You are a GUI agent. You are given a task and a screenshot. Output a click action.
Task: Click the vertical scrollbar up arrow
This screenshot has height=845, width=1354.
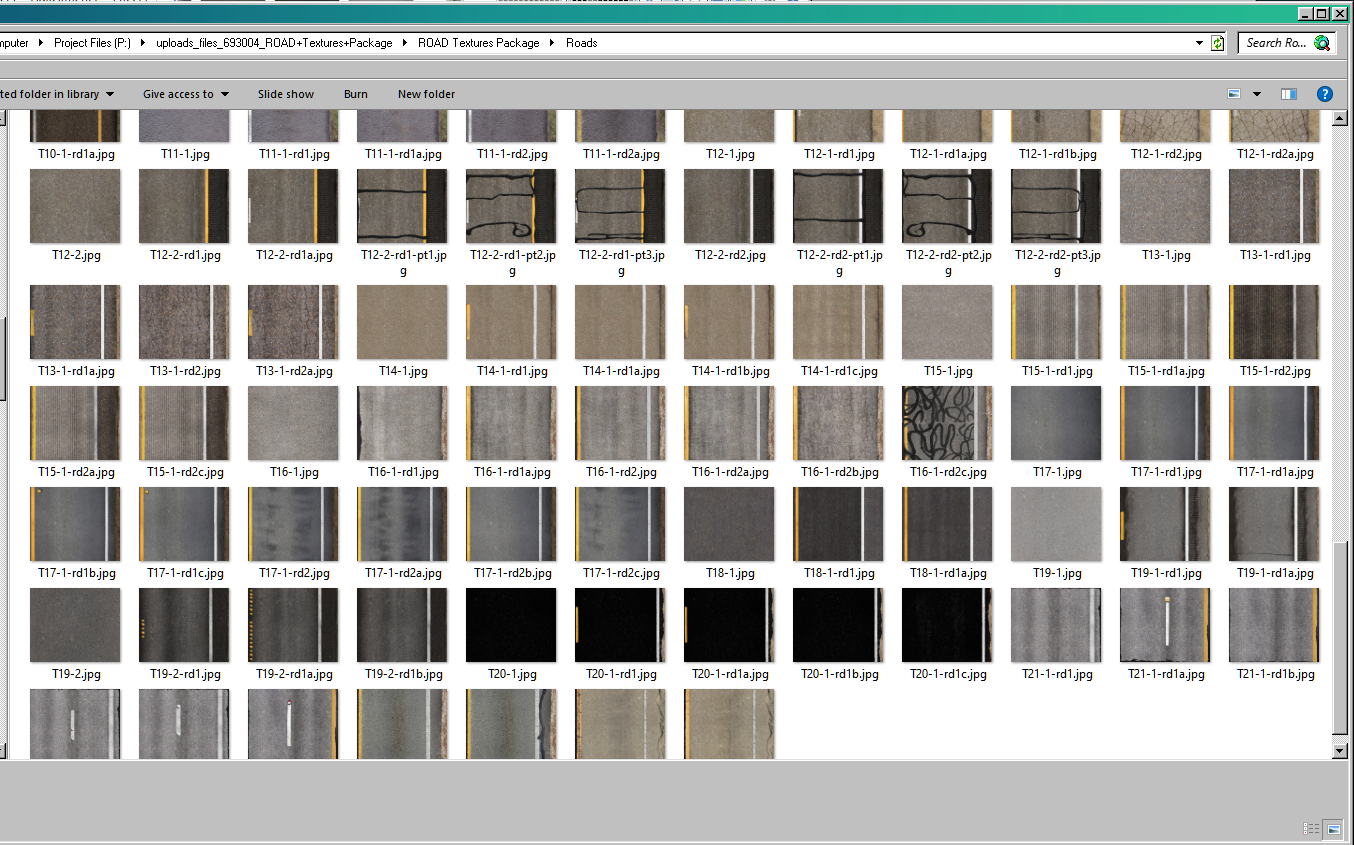(1341, 118)
